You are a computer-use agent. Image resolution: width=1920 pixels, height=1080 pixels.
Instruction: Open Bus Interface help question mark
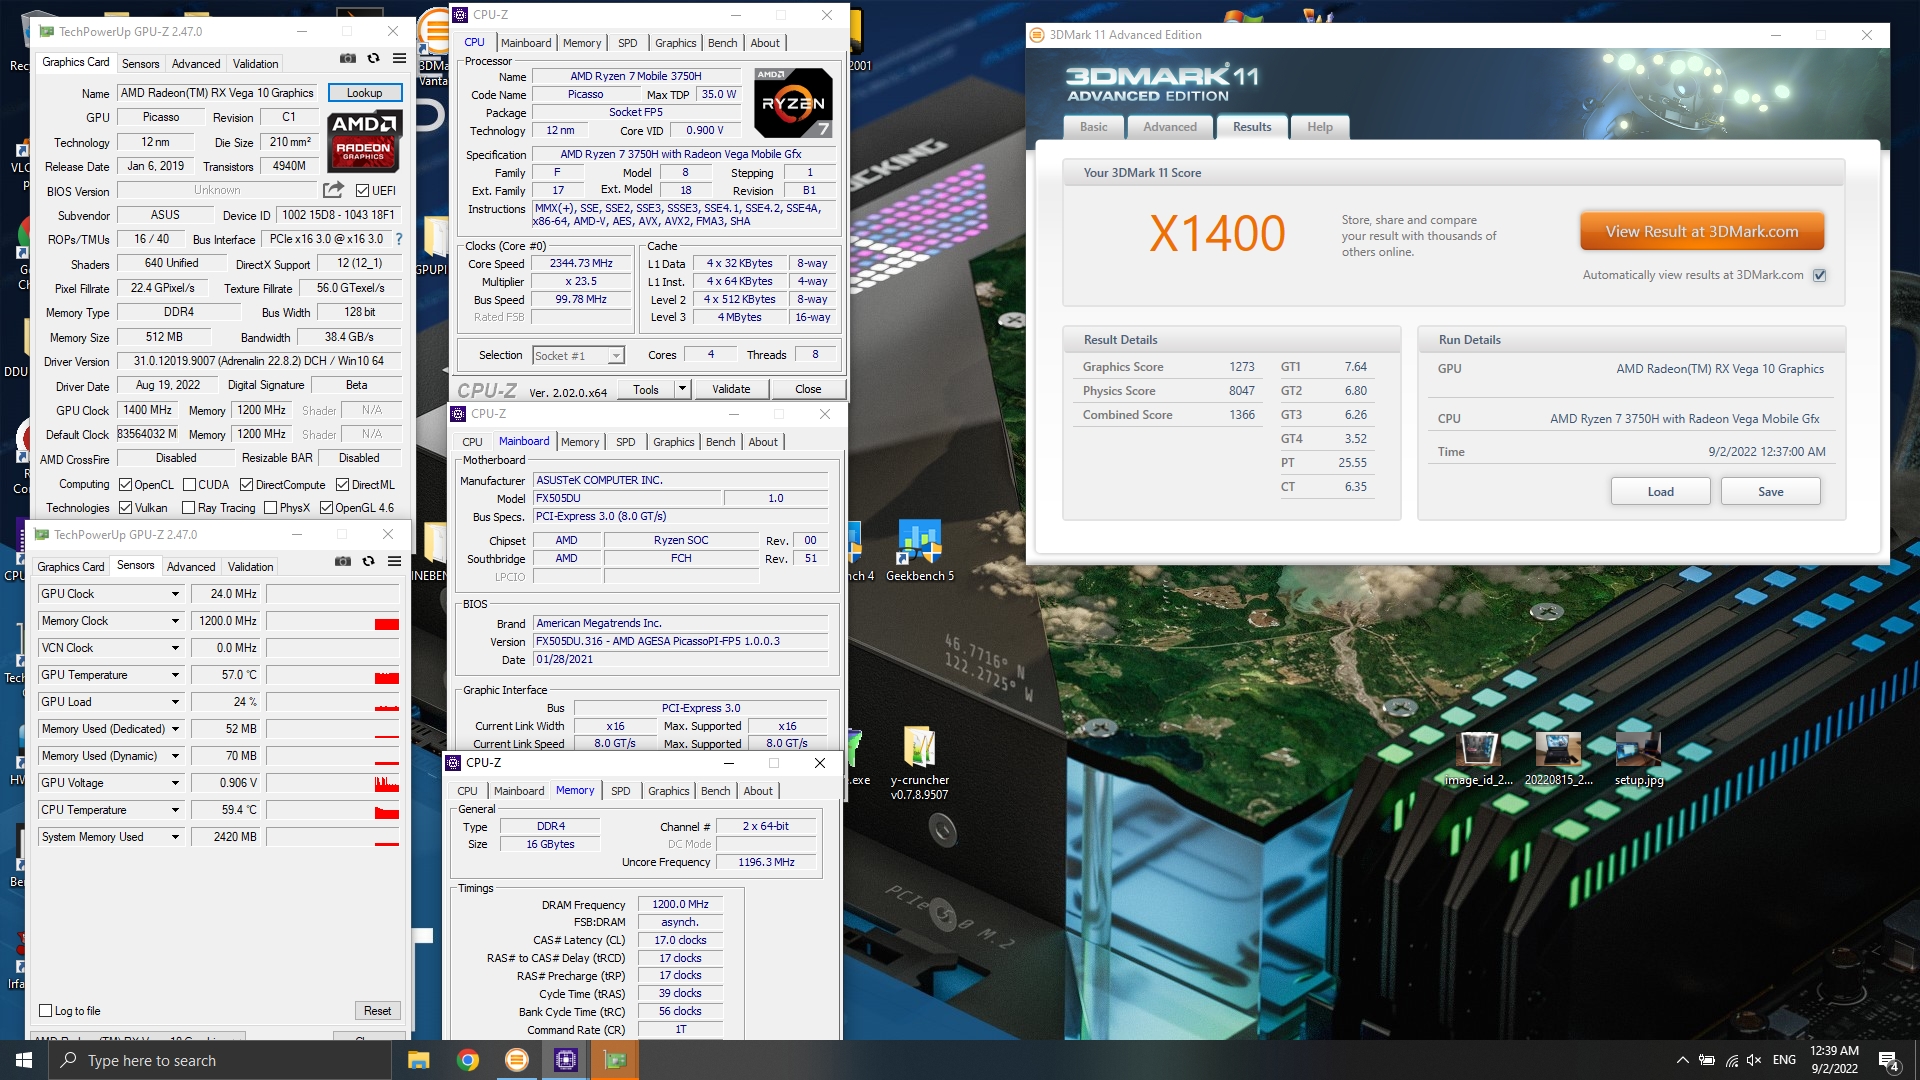coord(399,239)
